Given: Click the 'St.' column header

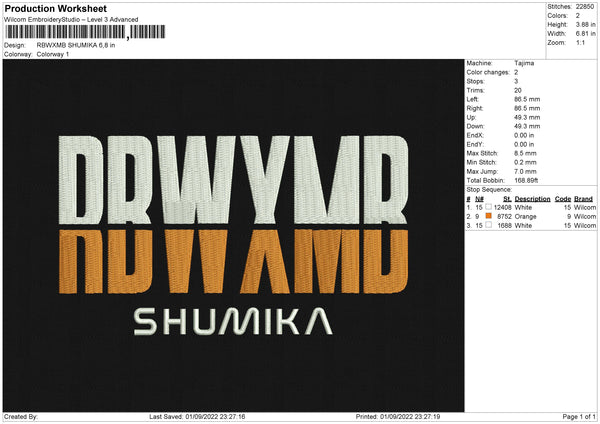Looking at the screenshot, I should point(507,199).
